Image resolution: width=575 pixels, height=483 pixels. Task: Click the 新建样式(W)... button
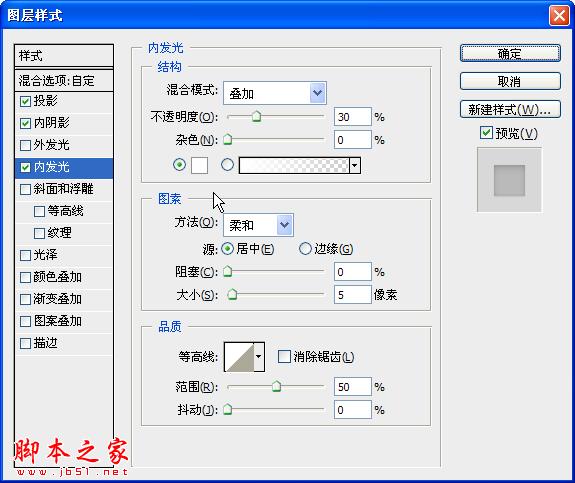tap(510, 109)
